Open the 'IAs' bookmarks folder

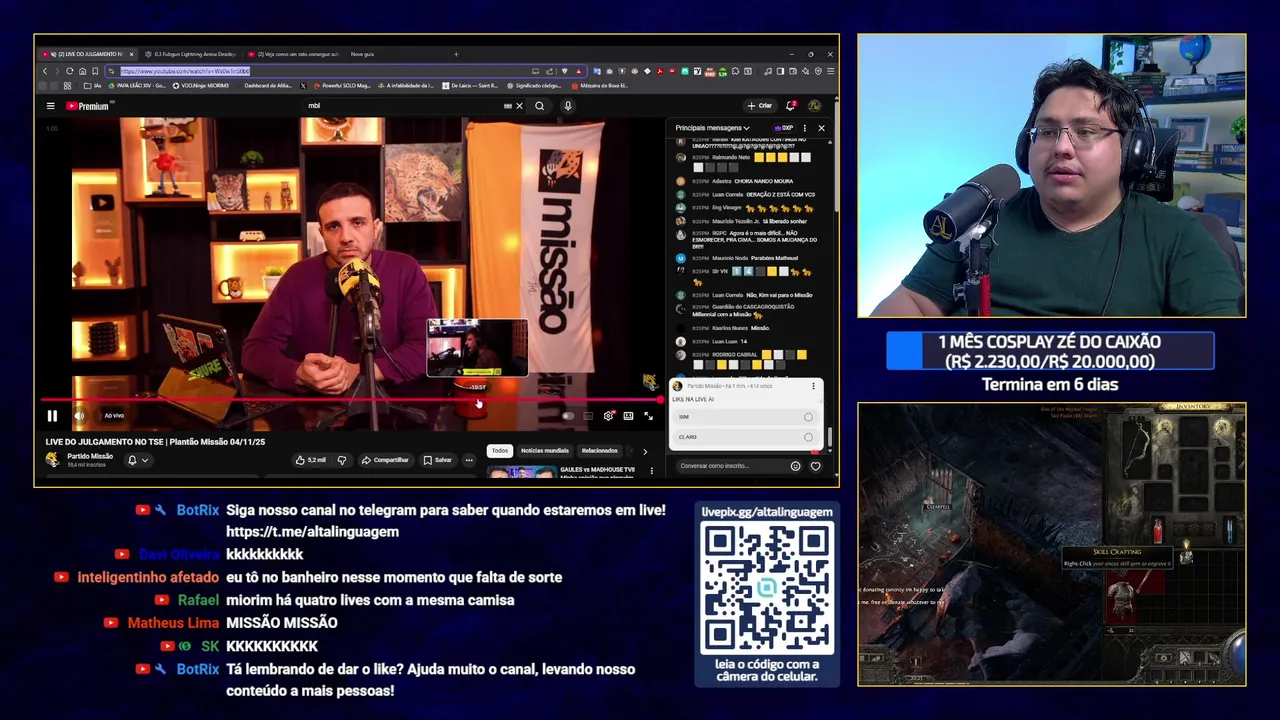coord(94,86)
